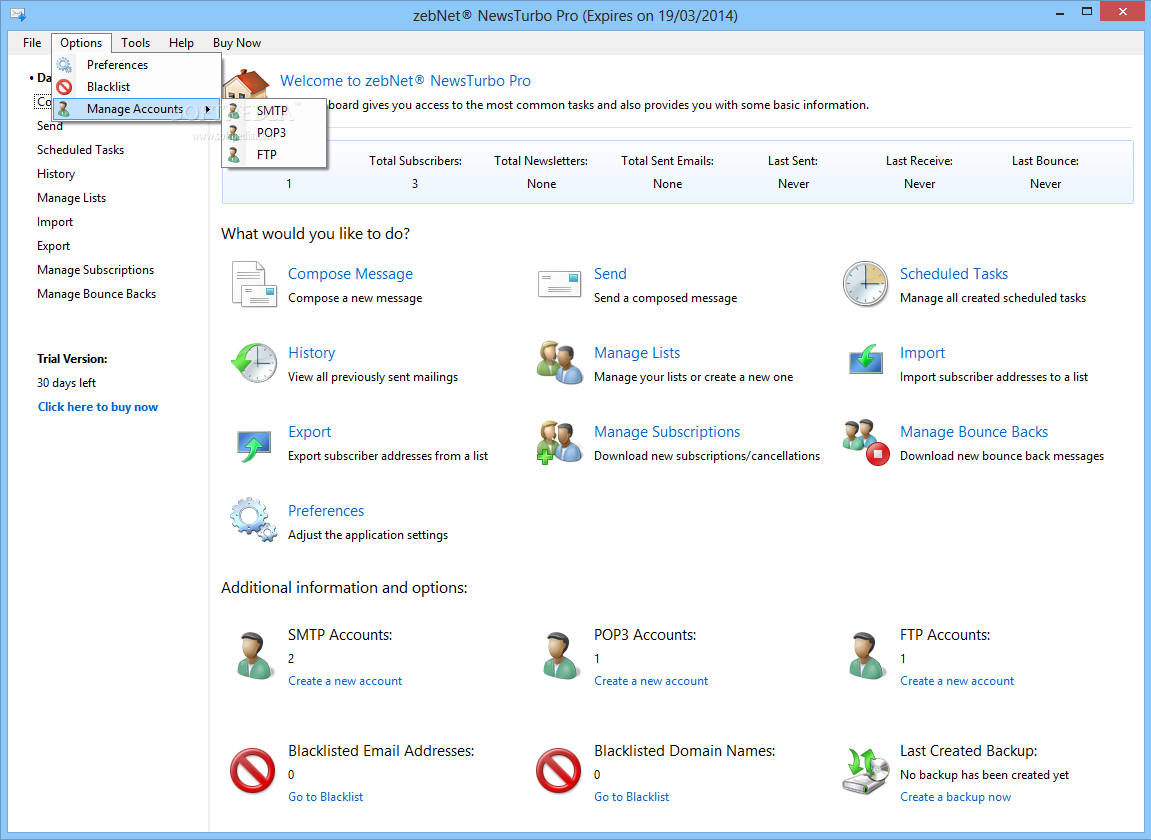Click the POP3 Accounts person icon

[x=560, y=656]
